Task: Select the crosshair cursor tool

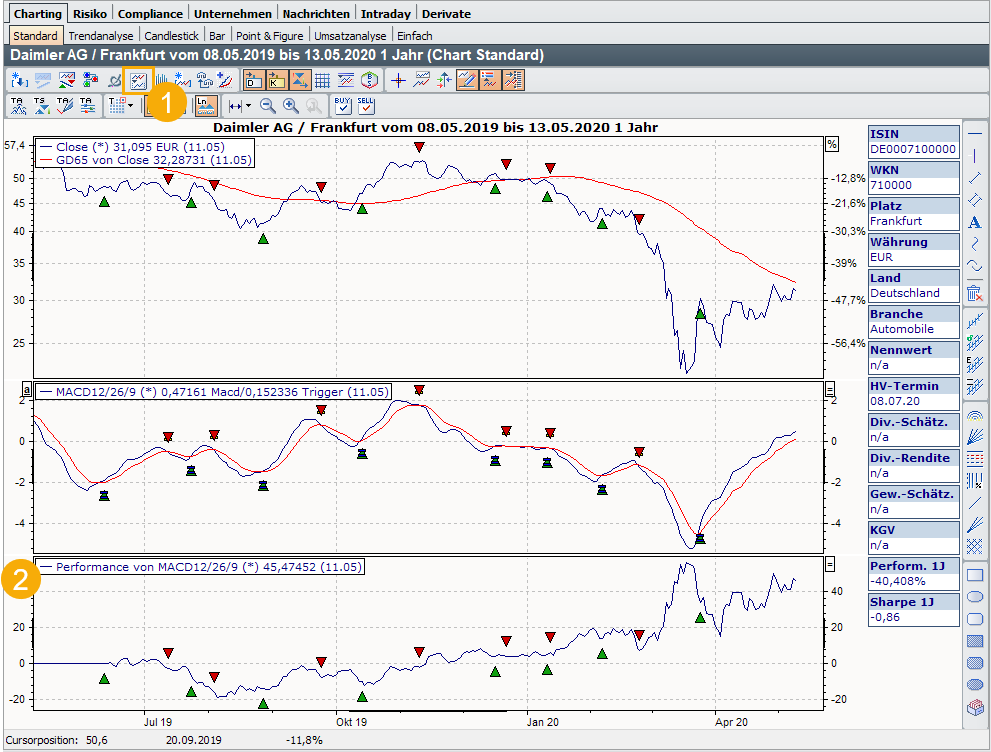Action: [398, 80]
